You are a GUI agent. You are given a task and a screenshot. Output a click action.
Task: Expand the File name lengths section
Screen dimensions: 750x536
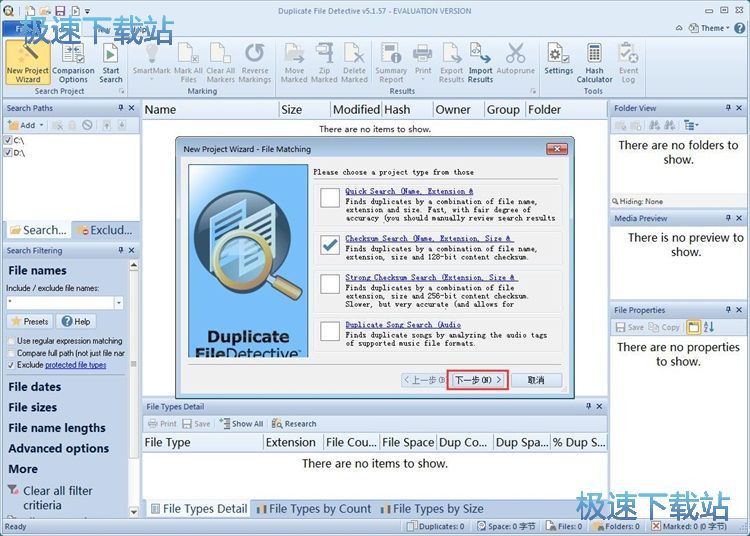[57, 428]
